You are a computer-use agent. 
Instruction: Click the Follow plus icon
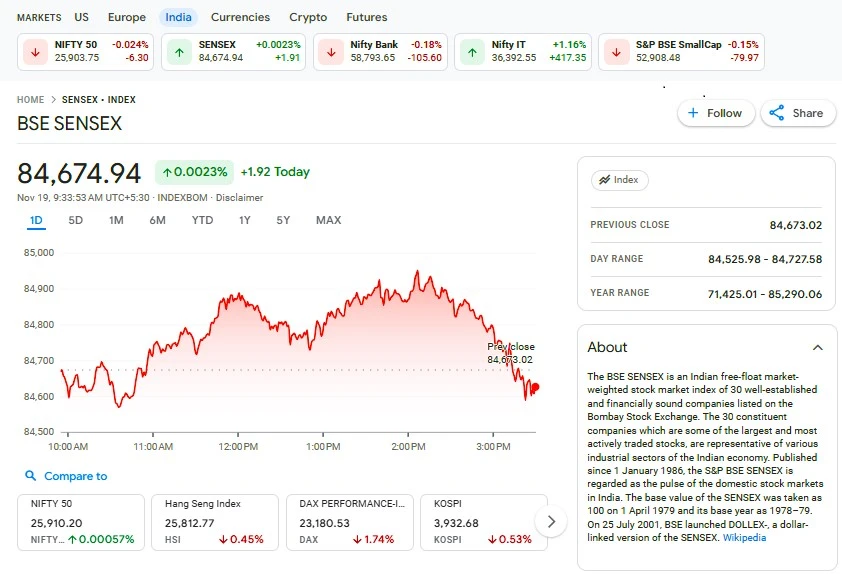click(x=693, y=113)
